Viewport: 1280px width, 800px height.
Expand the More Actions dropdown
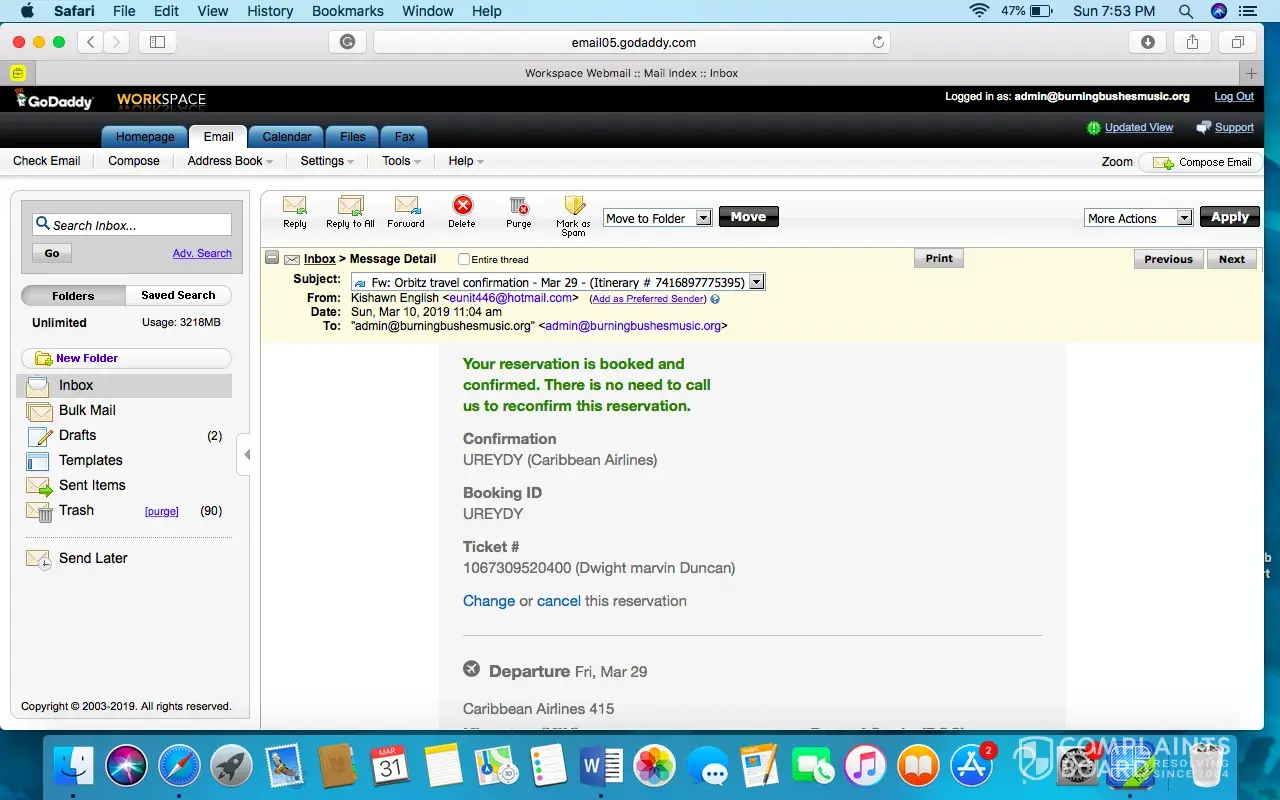click(x=1184, y=218)
